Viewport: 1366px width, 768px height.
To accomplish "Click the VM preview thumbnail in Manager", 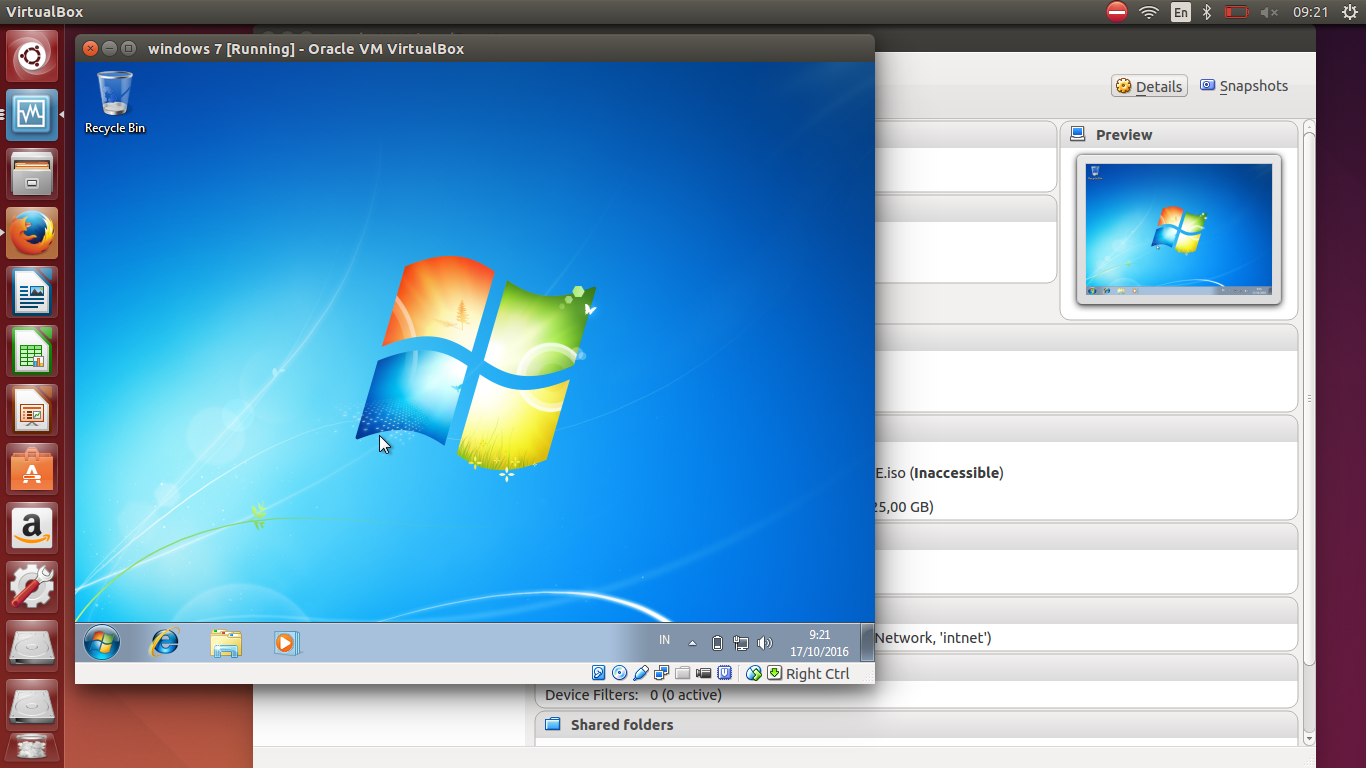I will click(1179, 230).
